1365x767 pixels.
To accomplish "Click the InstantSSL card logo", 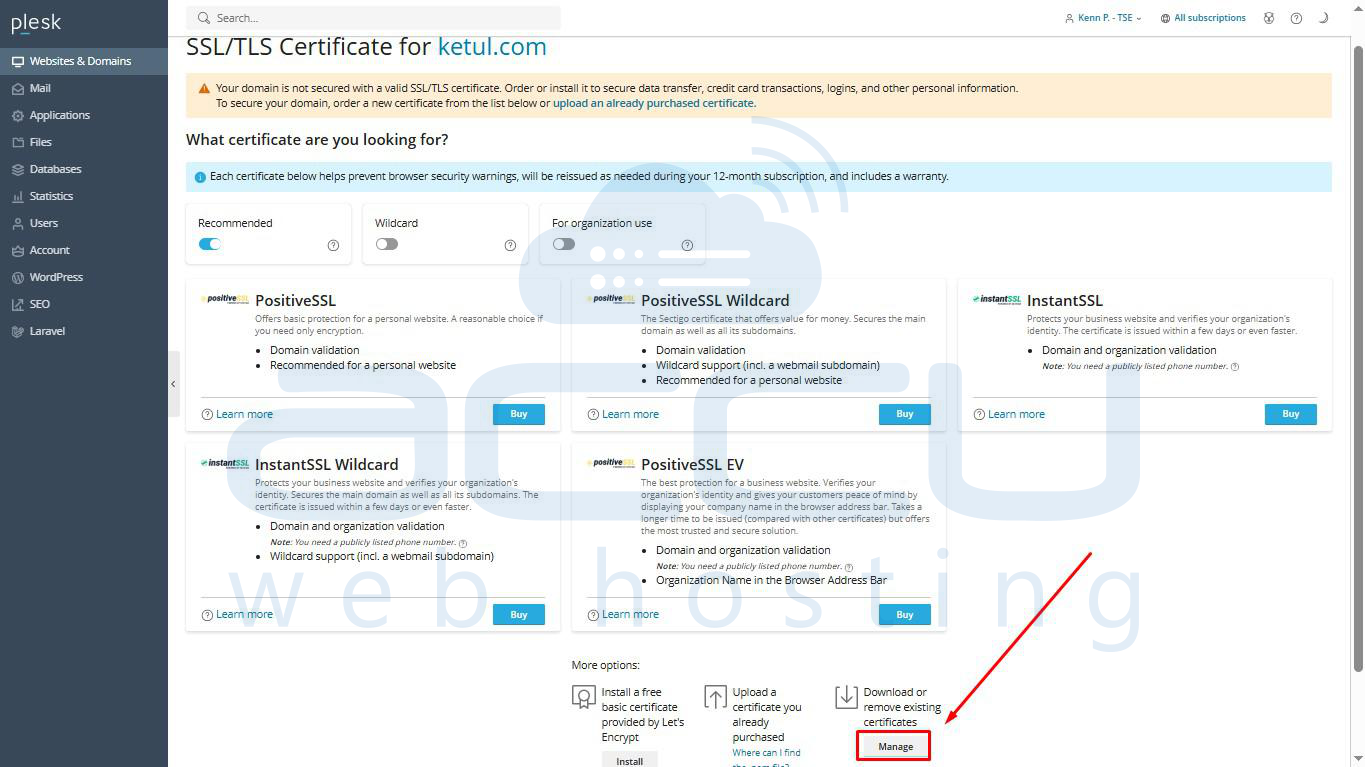I will click(x=997, y=298).
